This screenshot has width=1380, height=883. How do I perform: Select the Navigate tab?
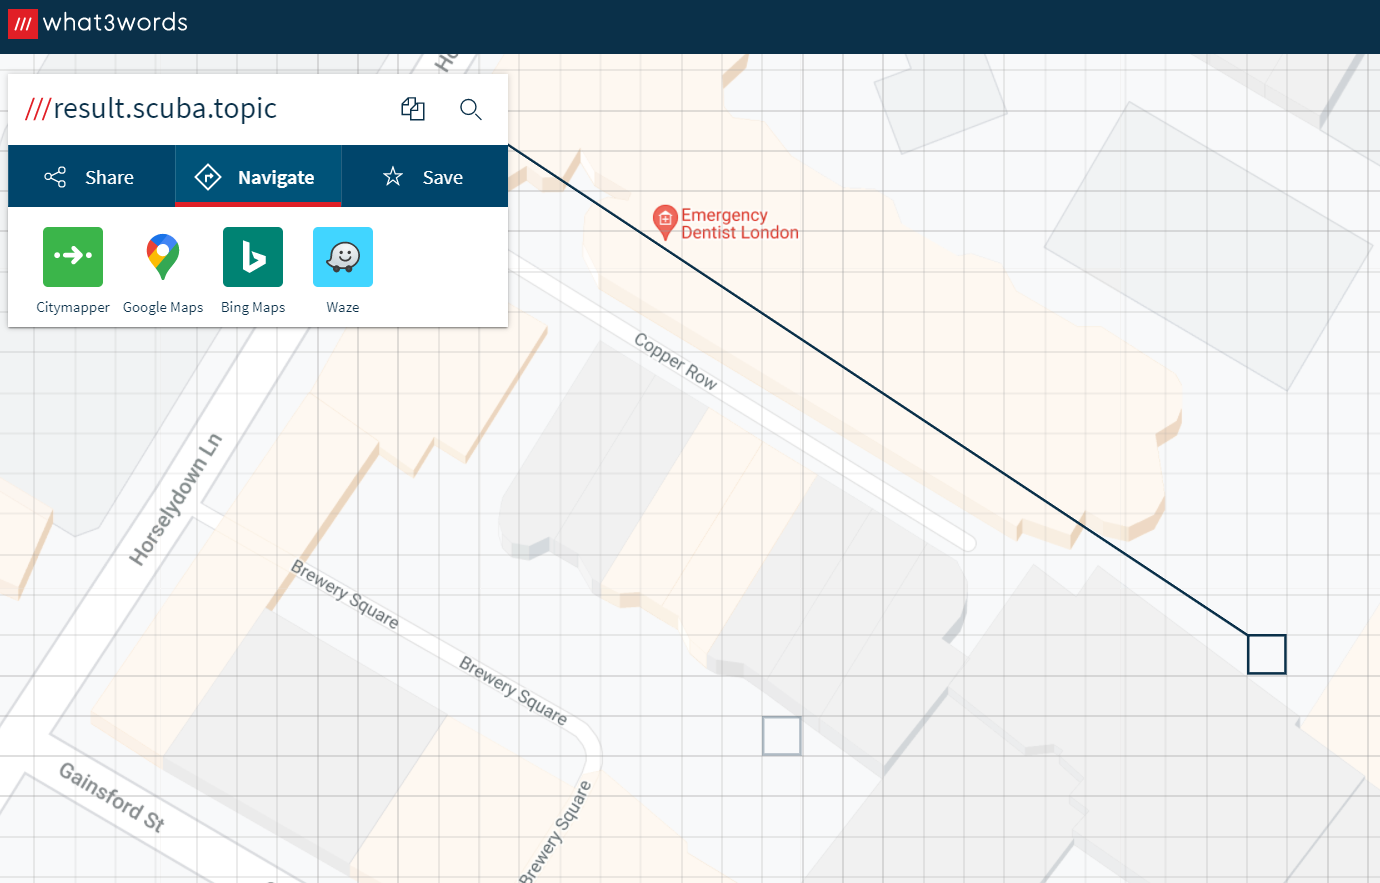tap(258, 177)
